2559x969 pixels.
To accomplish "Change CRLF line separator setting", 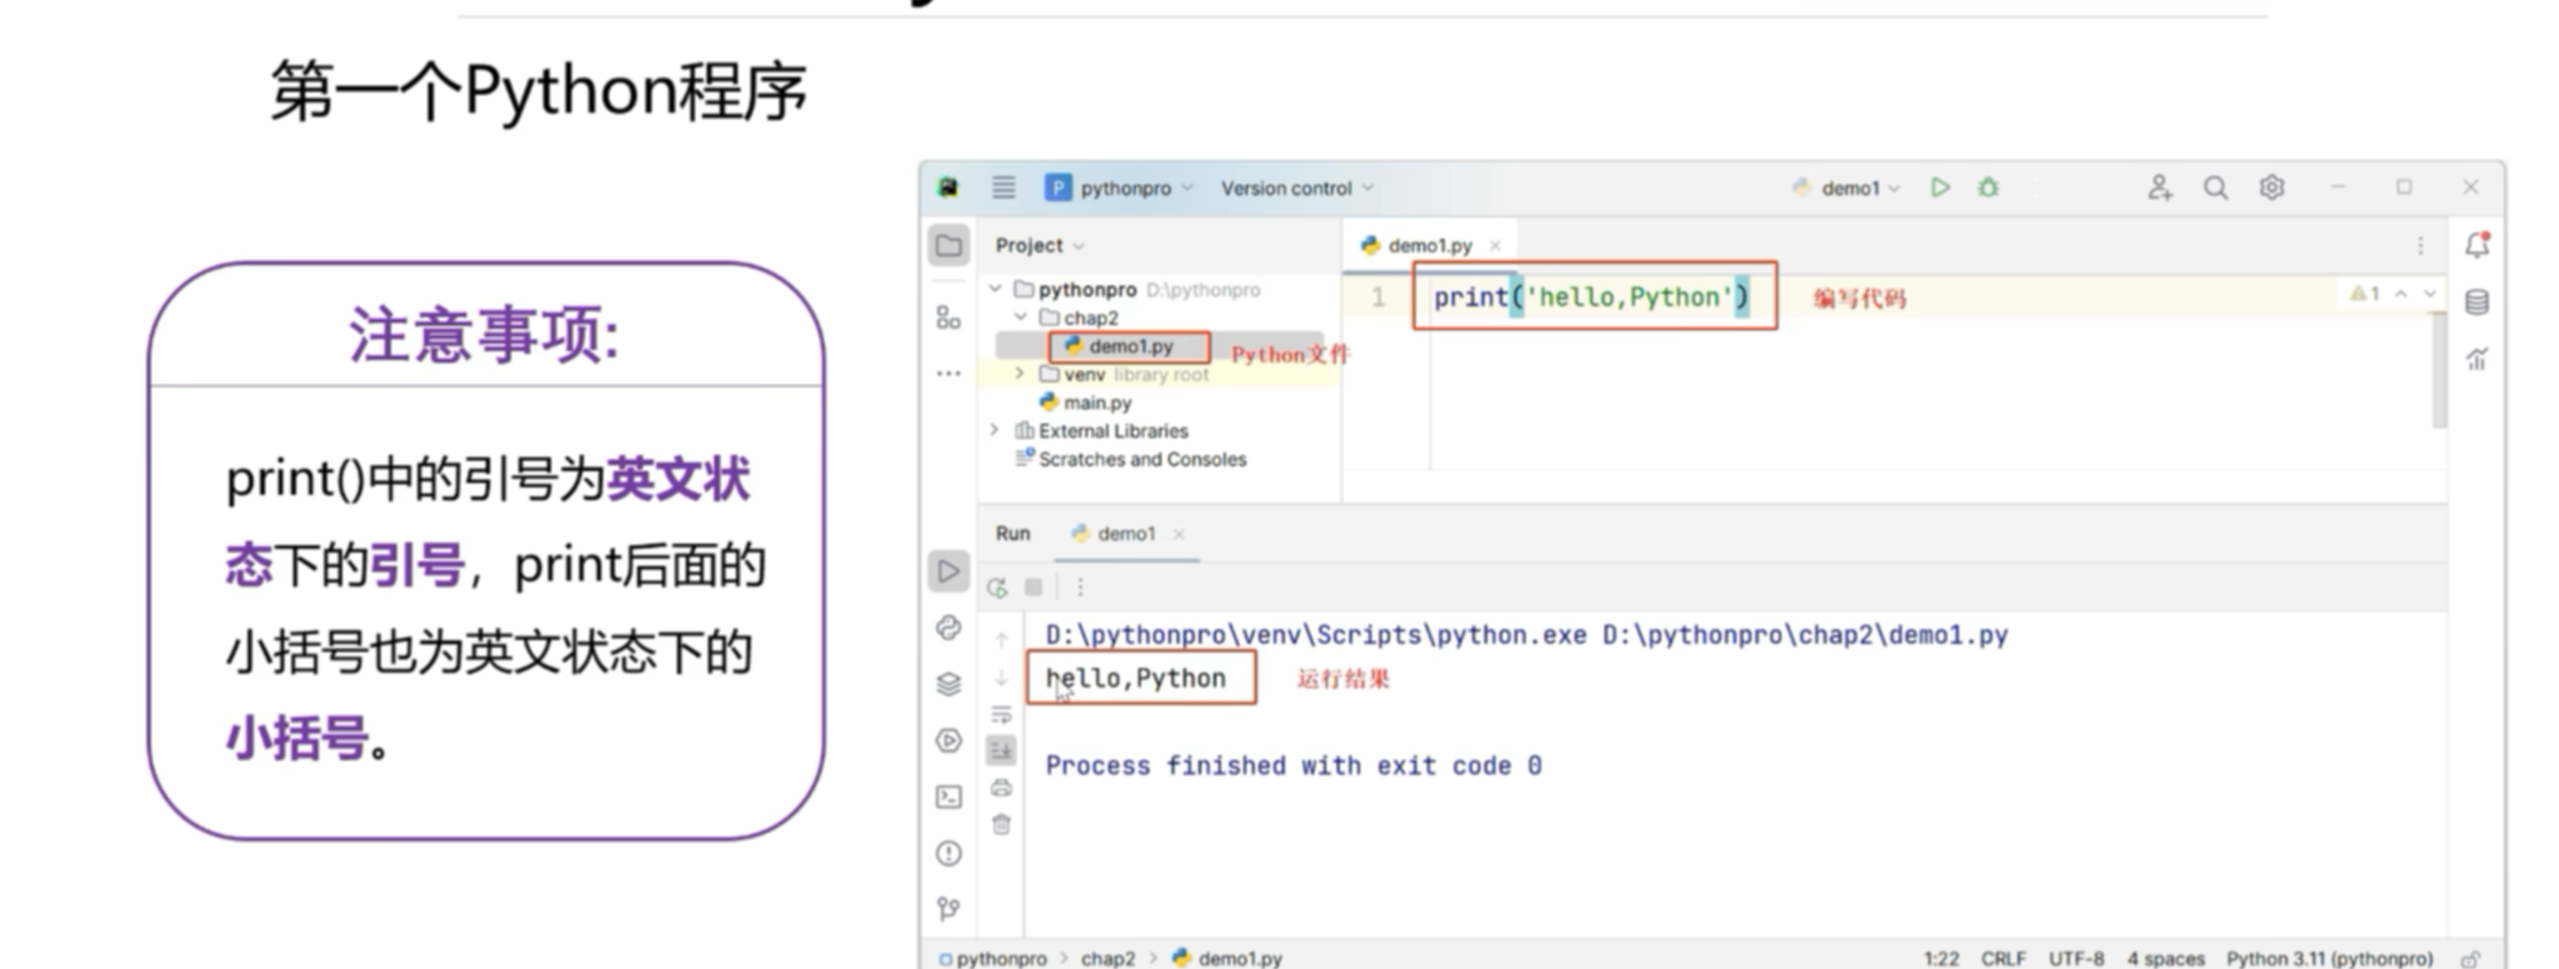I will click(2003, 958).
